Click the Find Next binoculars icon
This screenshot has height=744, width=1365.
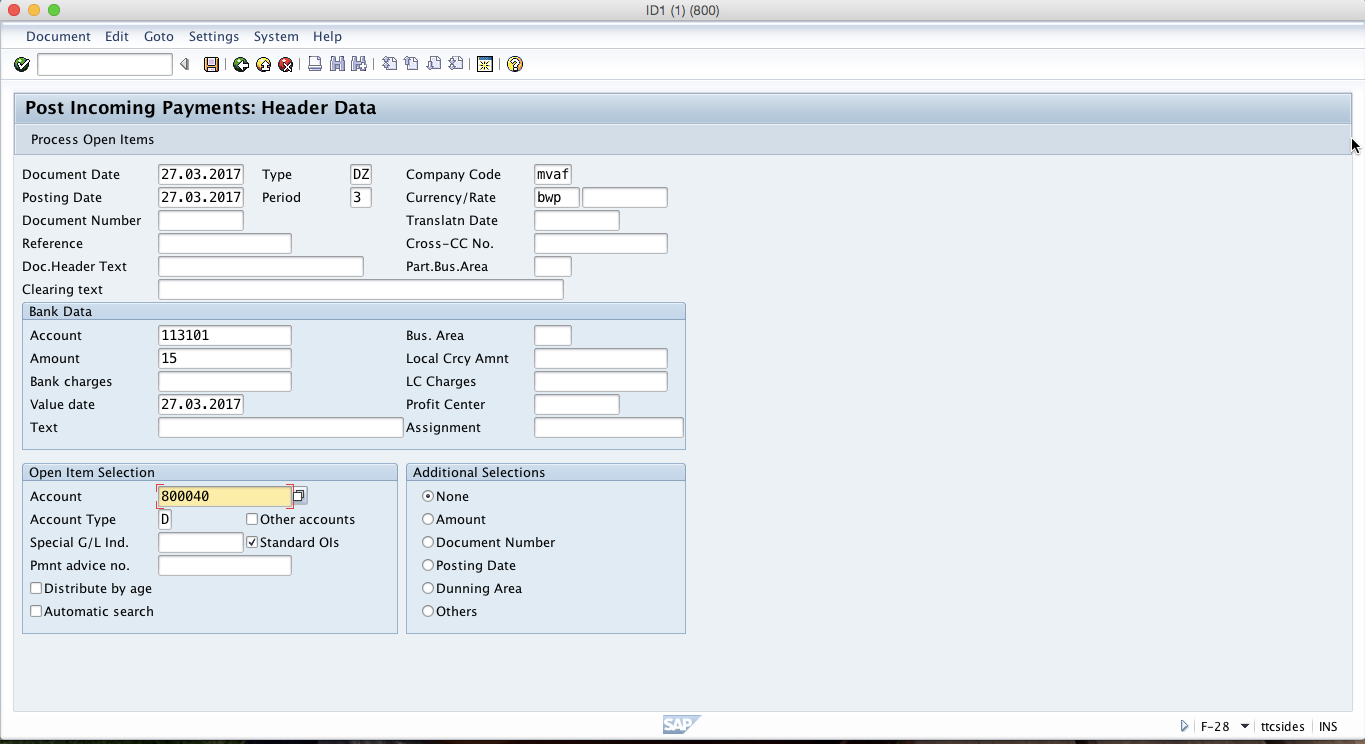[x=358, y=64]
